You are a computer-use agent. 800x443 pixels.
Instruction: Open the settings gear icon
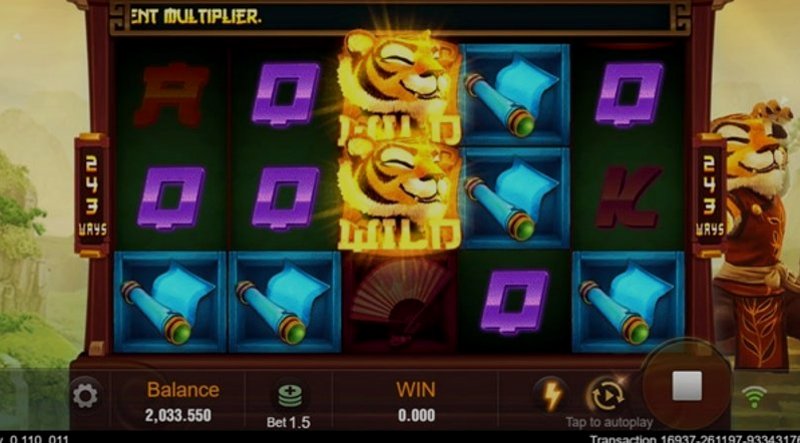(x=85, y=396)
